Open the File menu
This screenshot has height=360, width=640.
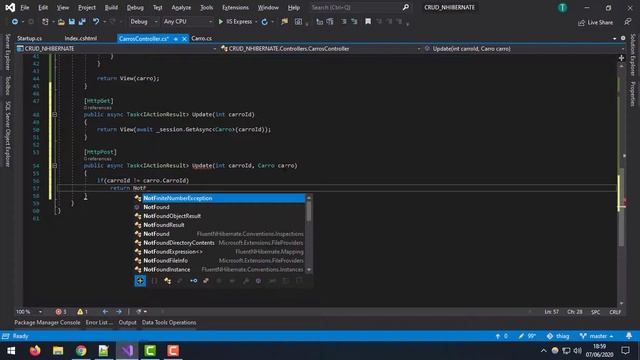pyautogui.click(x=24, y=7)
